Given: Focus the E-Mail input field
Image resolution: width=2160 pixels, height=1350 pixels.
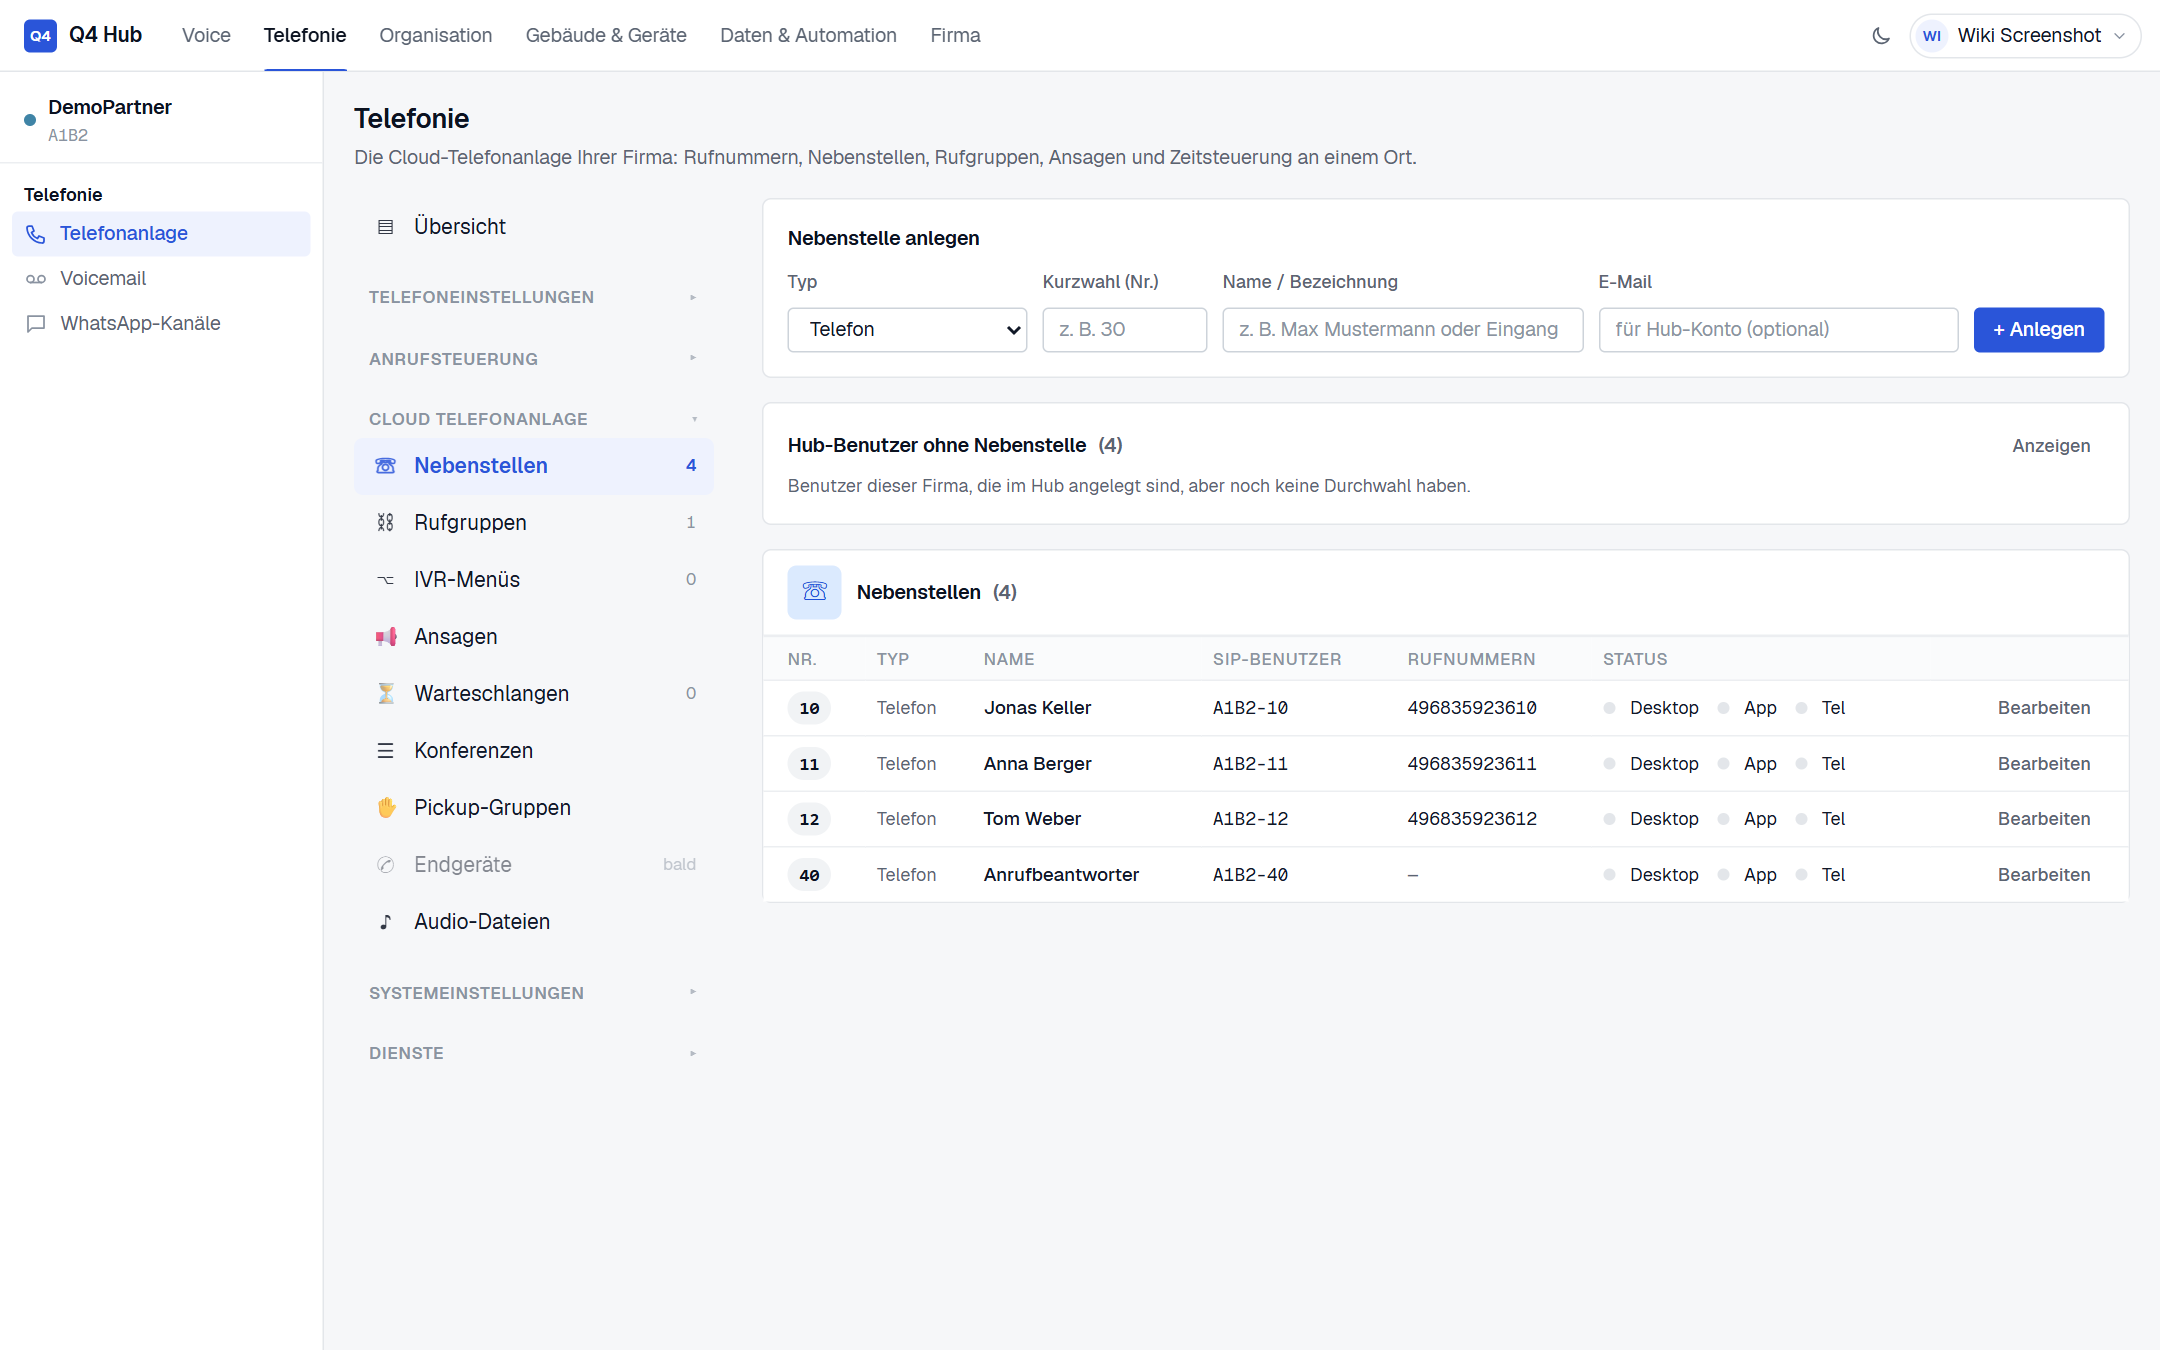Looking at the screenshot, I should 1778,330.
